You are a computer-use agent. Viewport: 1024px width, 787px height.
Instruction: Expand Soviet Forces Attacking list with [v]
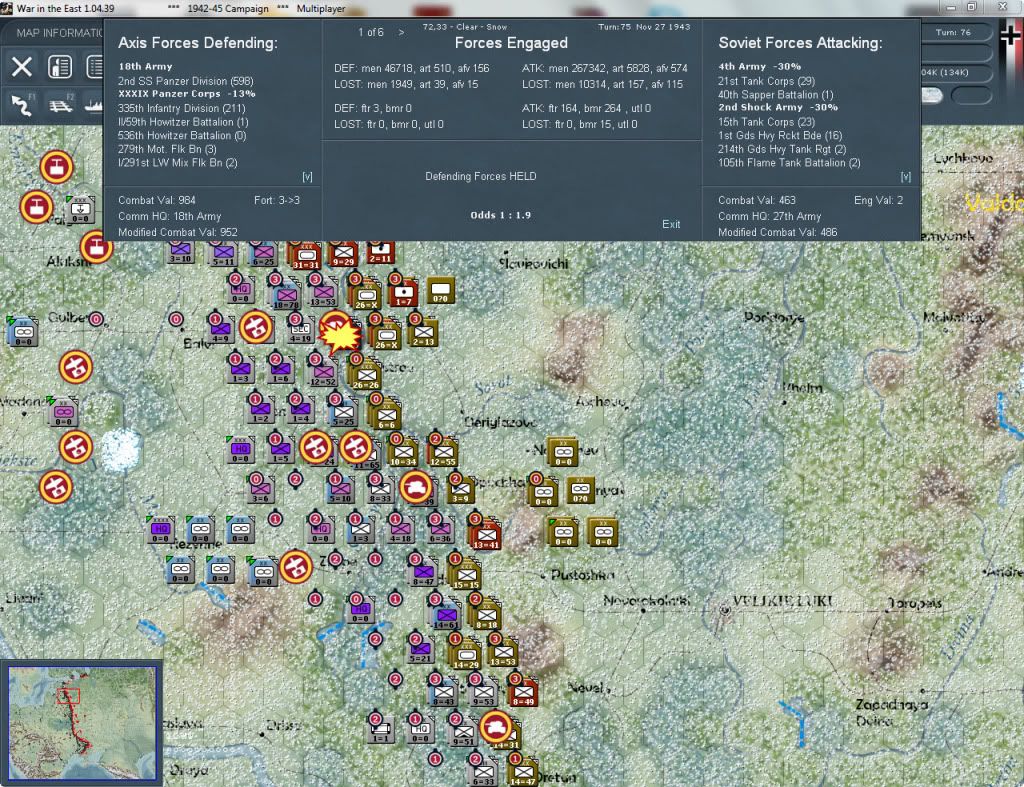[905, 176]
